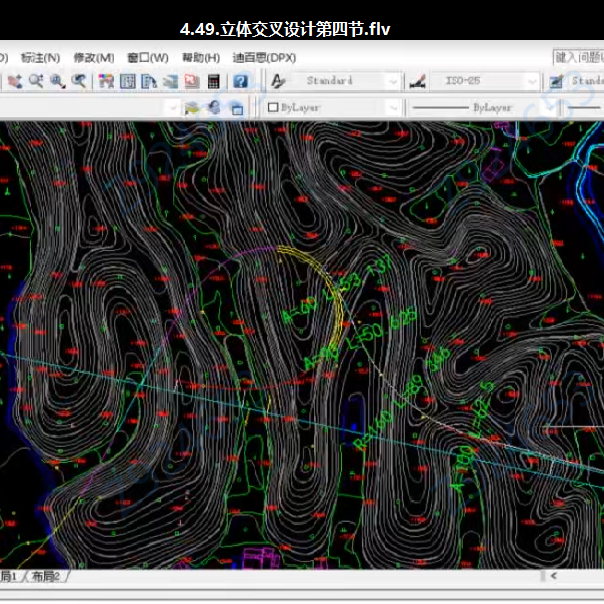The image size is (604, 604).
Task: Expand the ISO-25 dimension style dropdown
Action: pyautogui.click(x=532, y=81)
